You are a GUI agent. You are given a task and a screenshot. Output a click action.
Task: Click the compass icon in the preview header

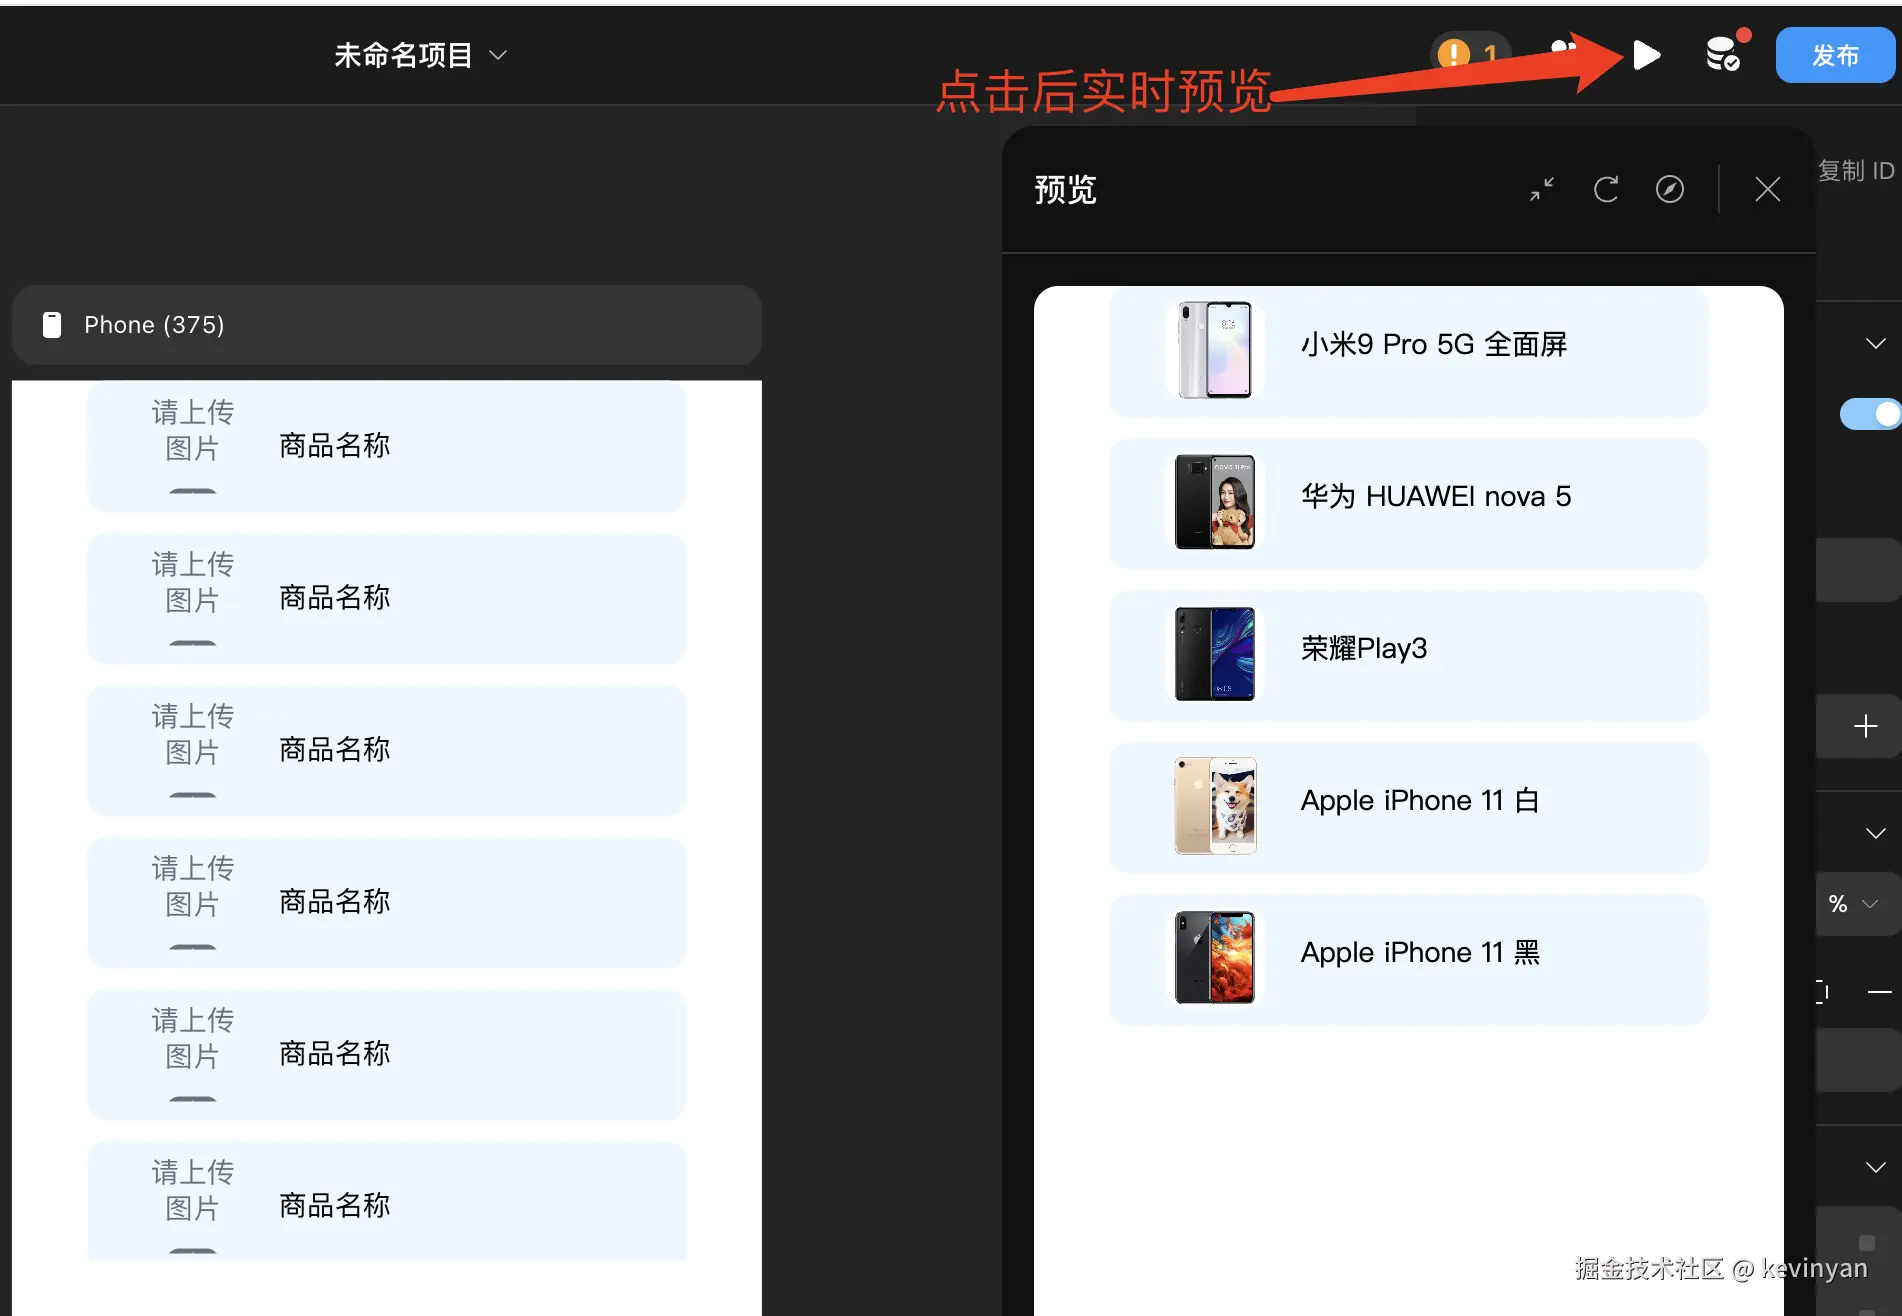[1670, 189]
